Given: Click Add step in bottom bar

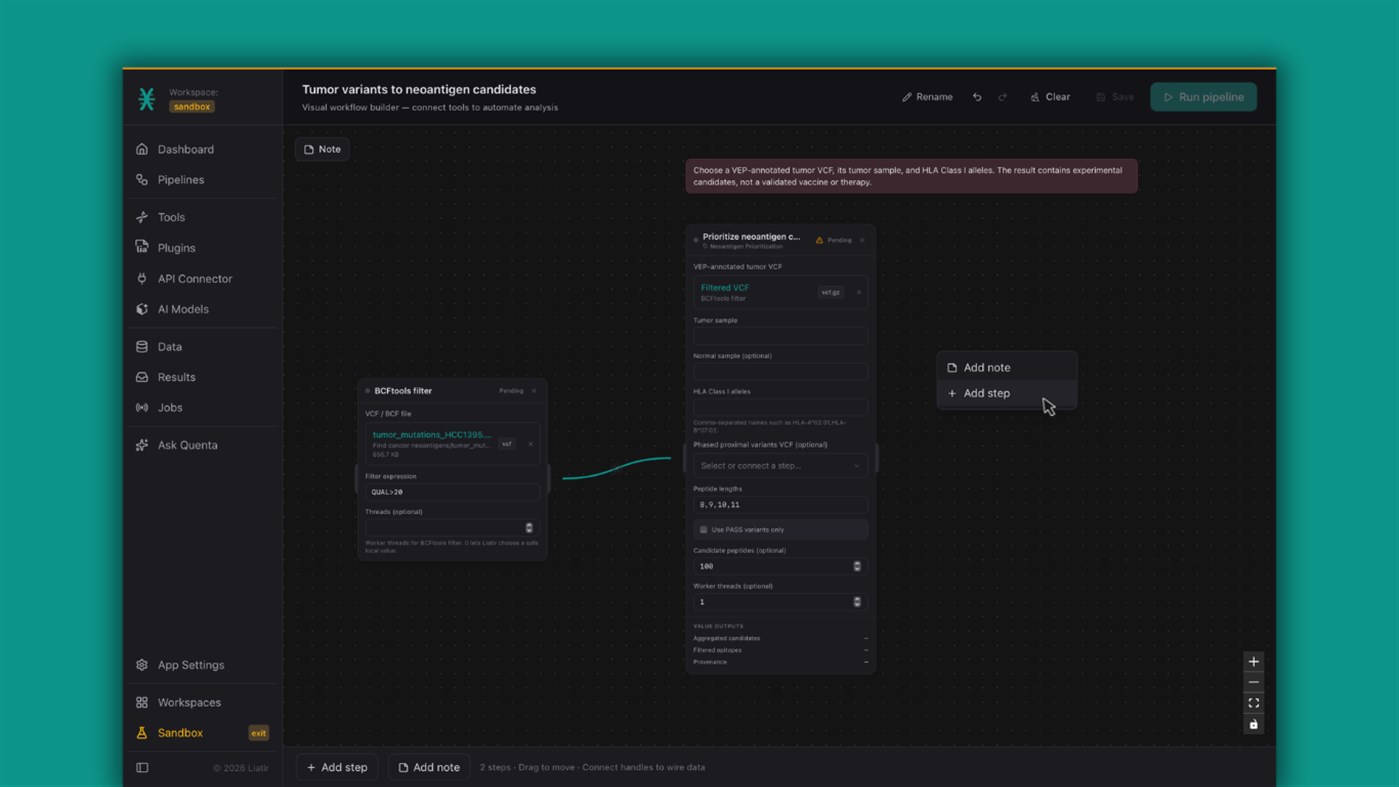Looking at the screenshot, I should pos(337,768).
